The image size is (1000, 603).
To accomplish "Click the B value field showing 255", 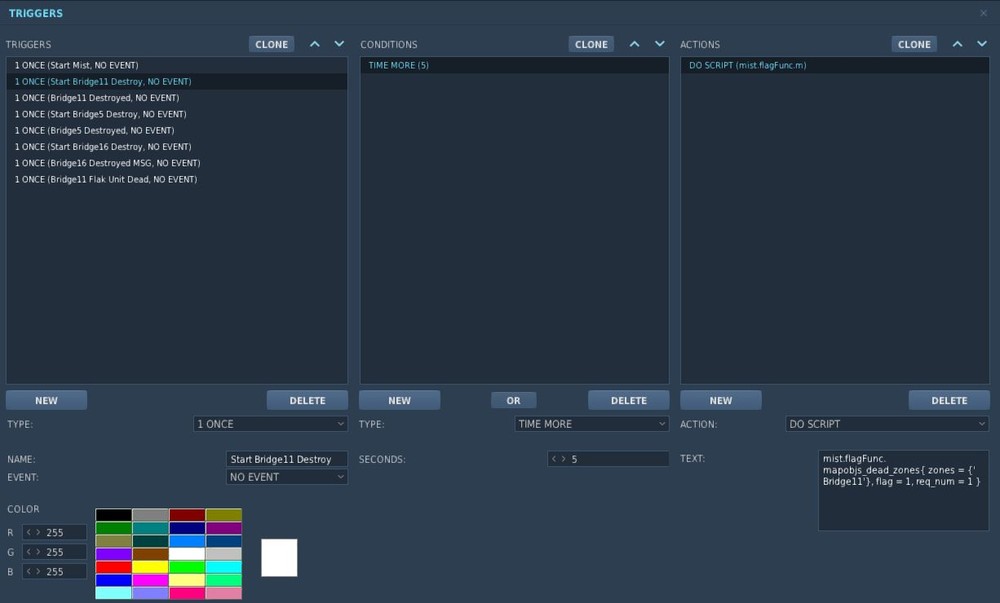I will [x=55, y=572].
